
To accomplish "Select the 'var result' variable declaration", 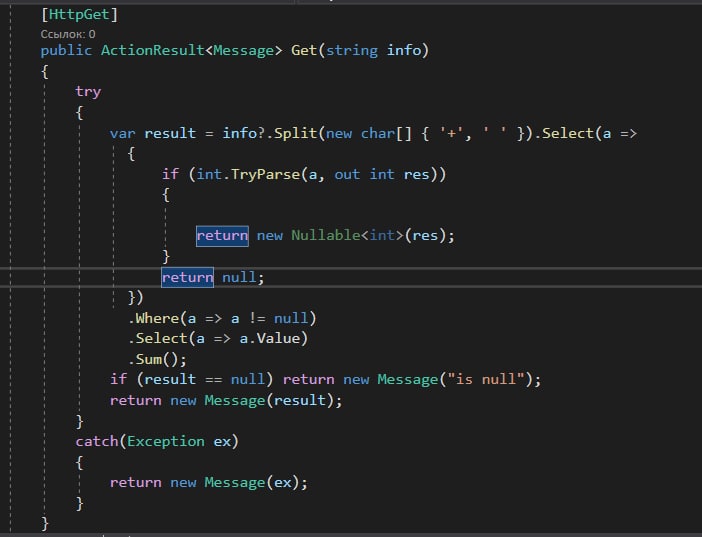I will 153,133.
